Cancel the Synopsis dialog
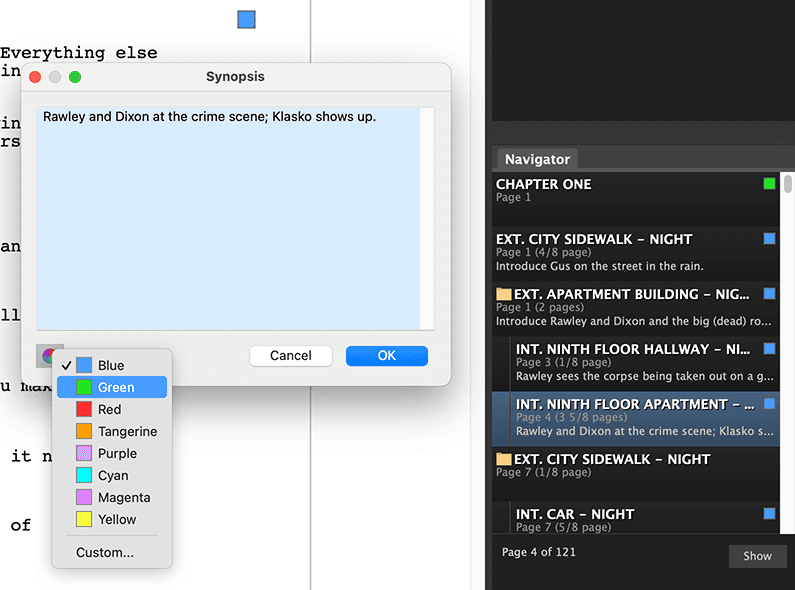Image resolution: width=795 pixels, height=590 pixels. [291, 356]
